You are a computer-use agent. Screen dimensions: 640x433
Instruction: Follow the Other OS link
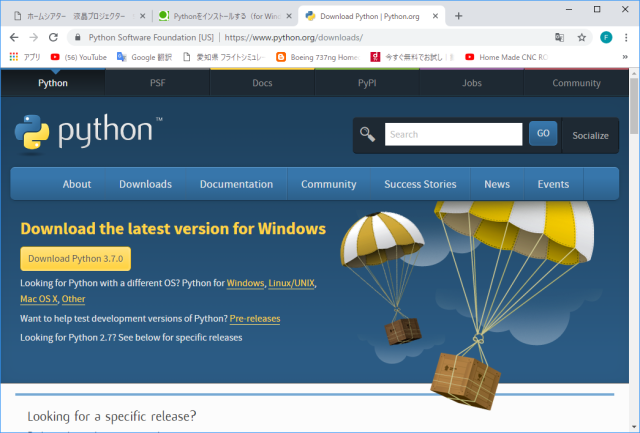pyautogui.click(x=73, y=299)
